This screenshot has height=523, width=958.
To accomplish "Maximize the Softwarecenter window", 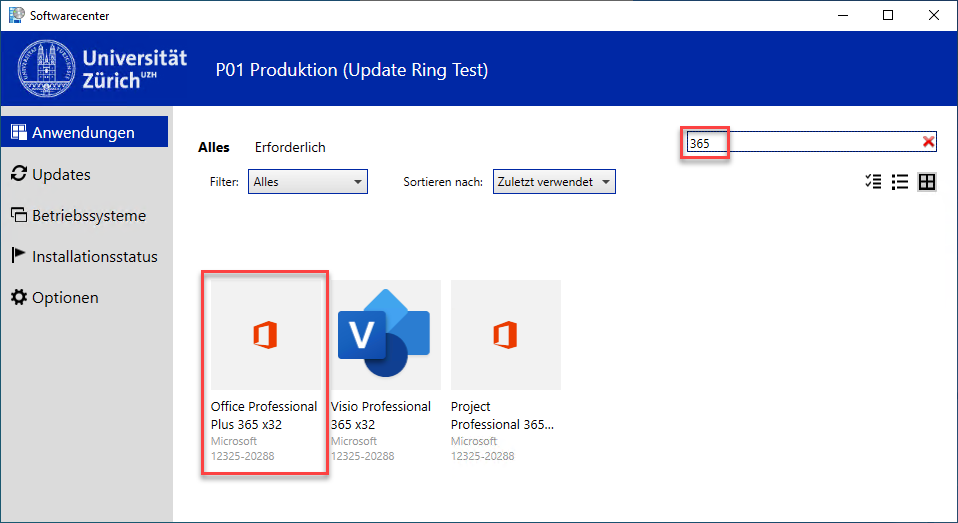I will pos(887,15).
